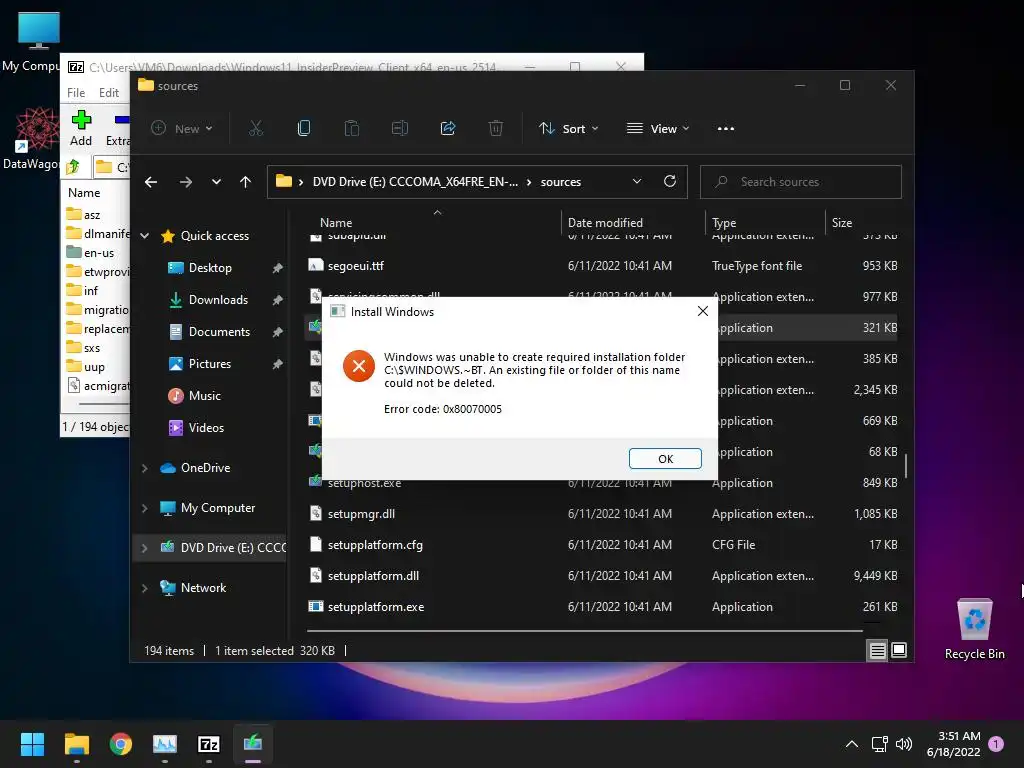Click the Share icon in Explorer toolbar
Viewport: 1024px width, 768px height.
point(447,128)
